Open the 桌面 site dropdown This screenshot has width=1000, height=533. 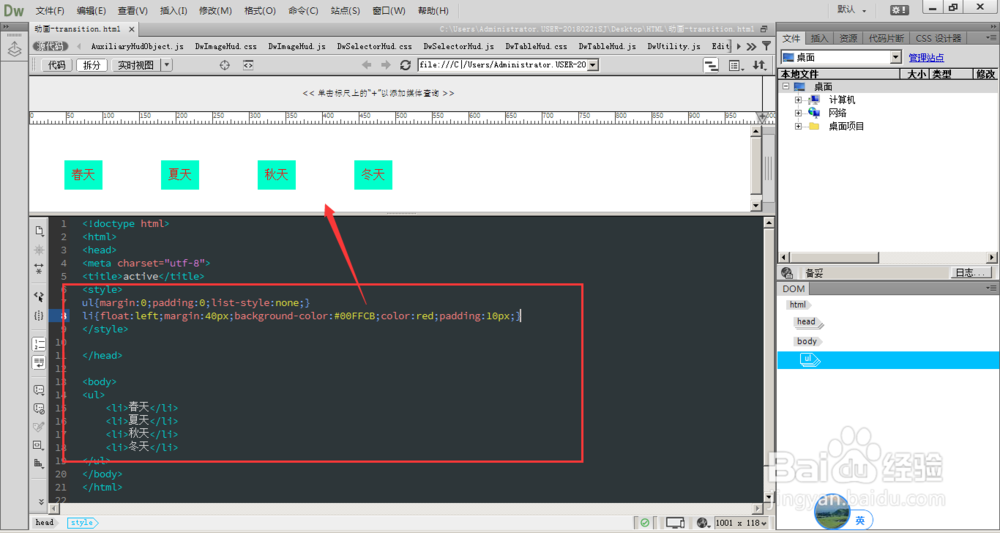coord(896,57)
